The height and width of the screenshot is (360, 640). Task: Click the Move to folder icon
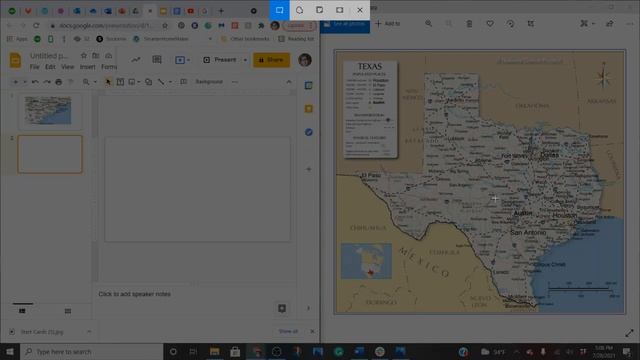click(96, 56)
